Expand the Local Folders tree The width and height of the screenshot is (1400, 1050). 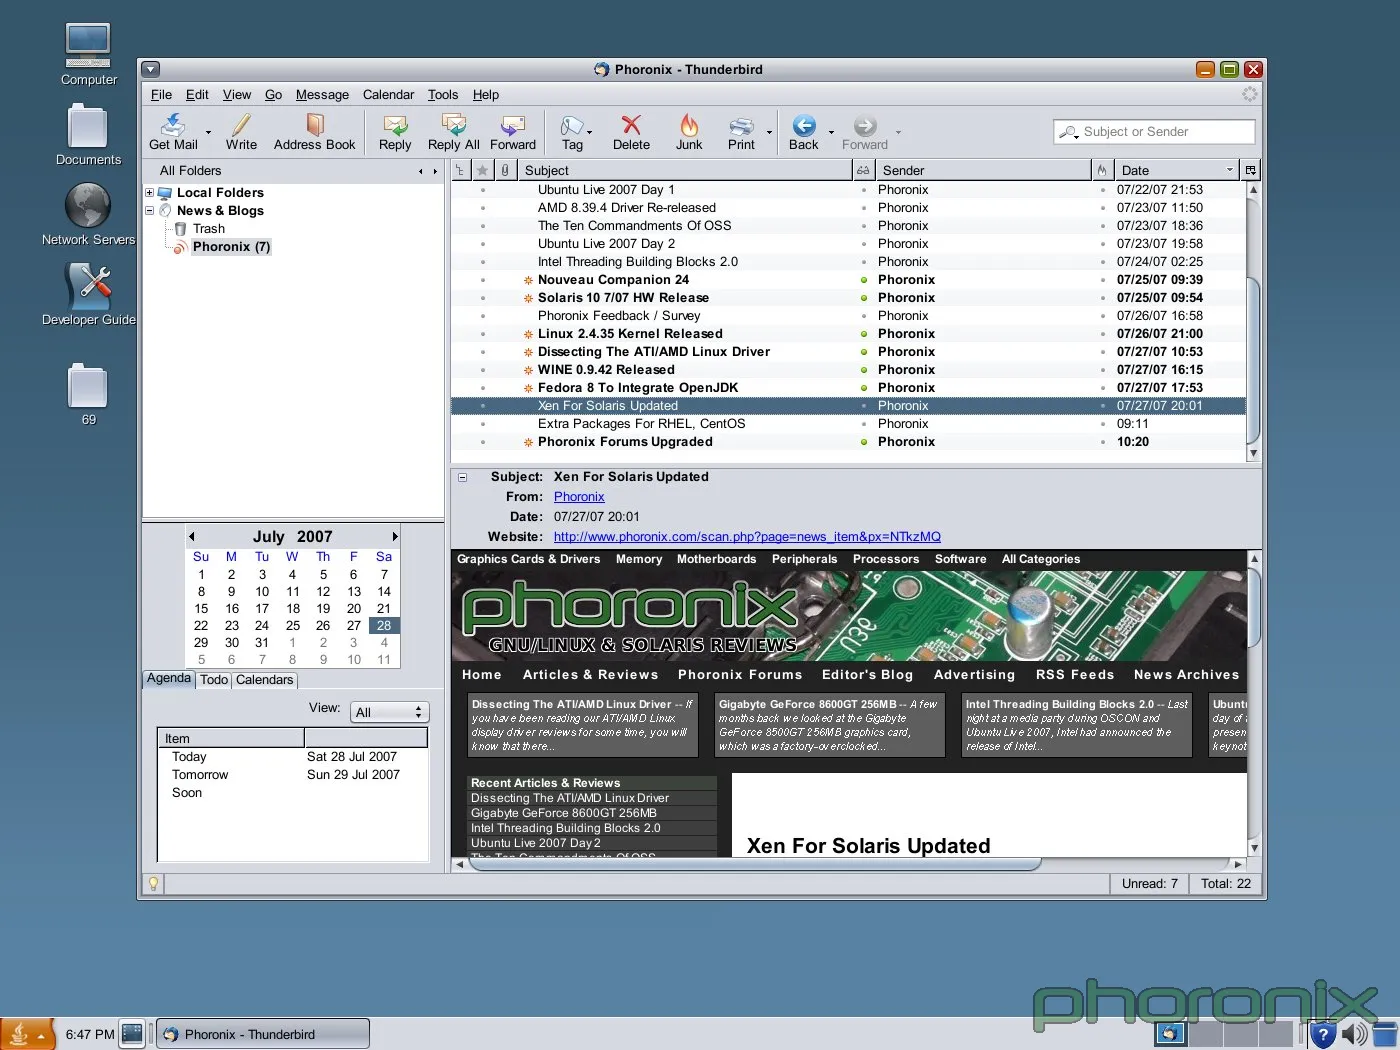tap(150, 193)
